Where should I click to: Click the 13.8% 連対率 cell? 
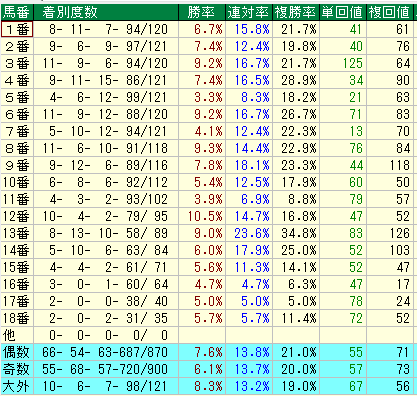249,352
